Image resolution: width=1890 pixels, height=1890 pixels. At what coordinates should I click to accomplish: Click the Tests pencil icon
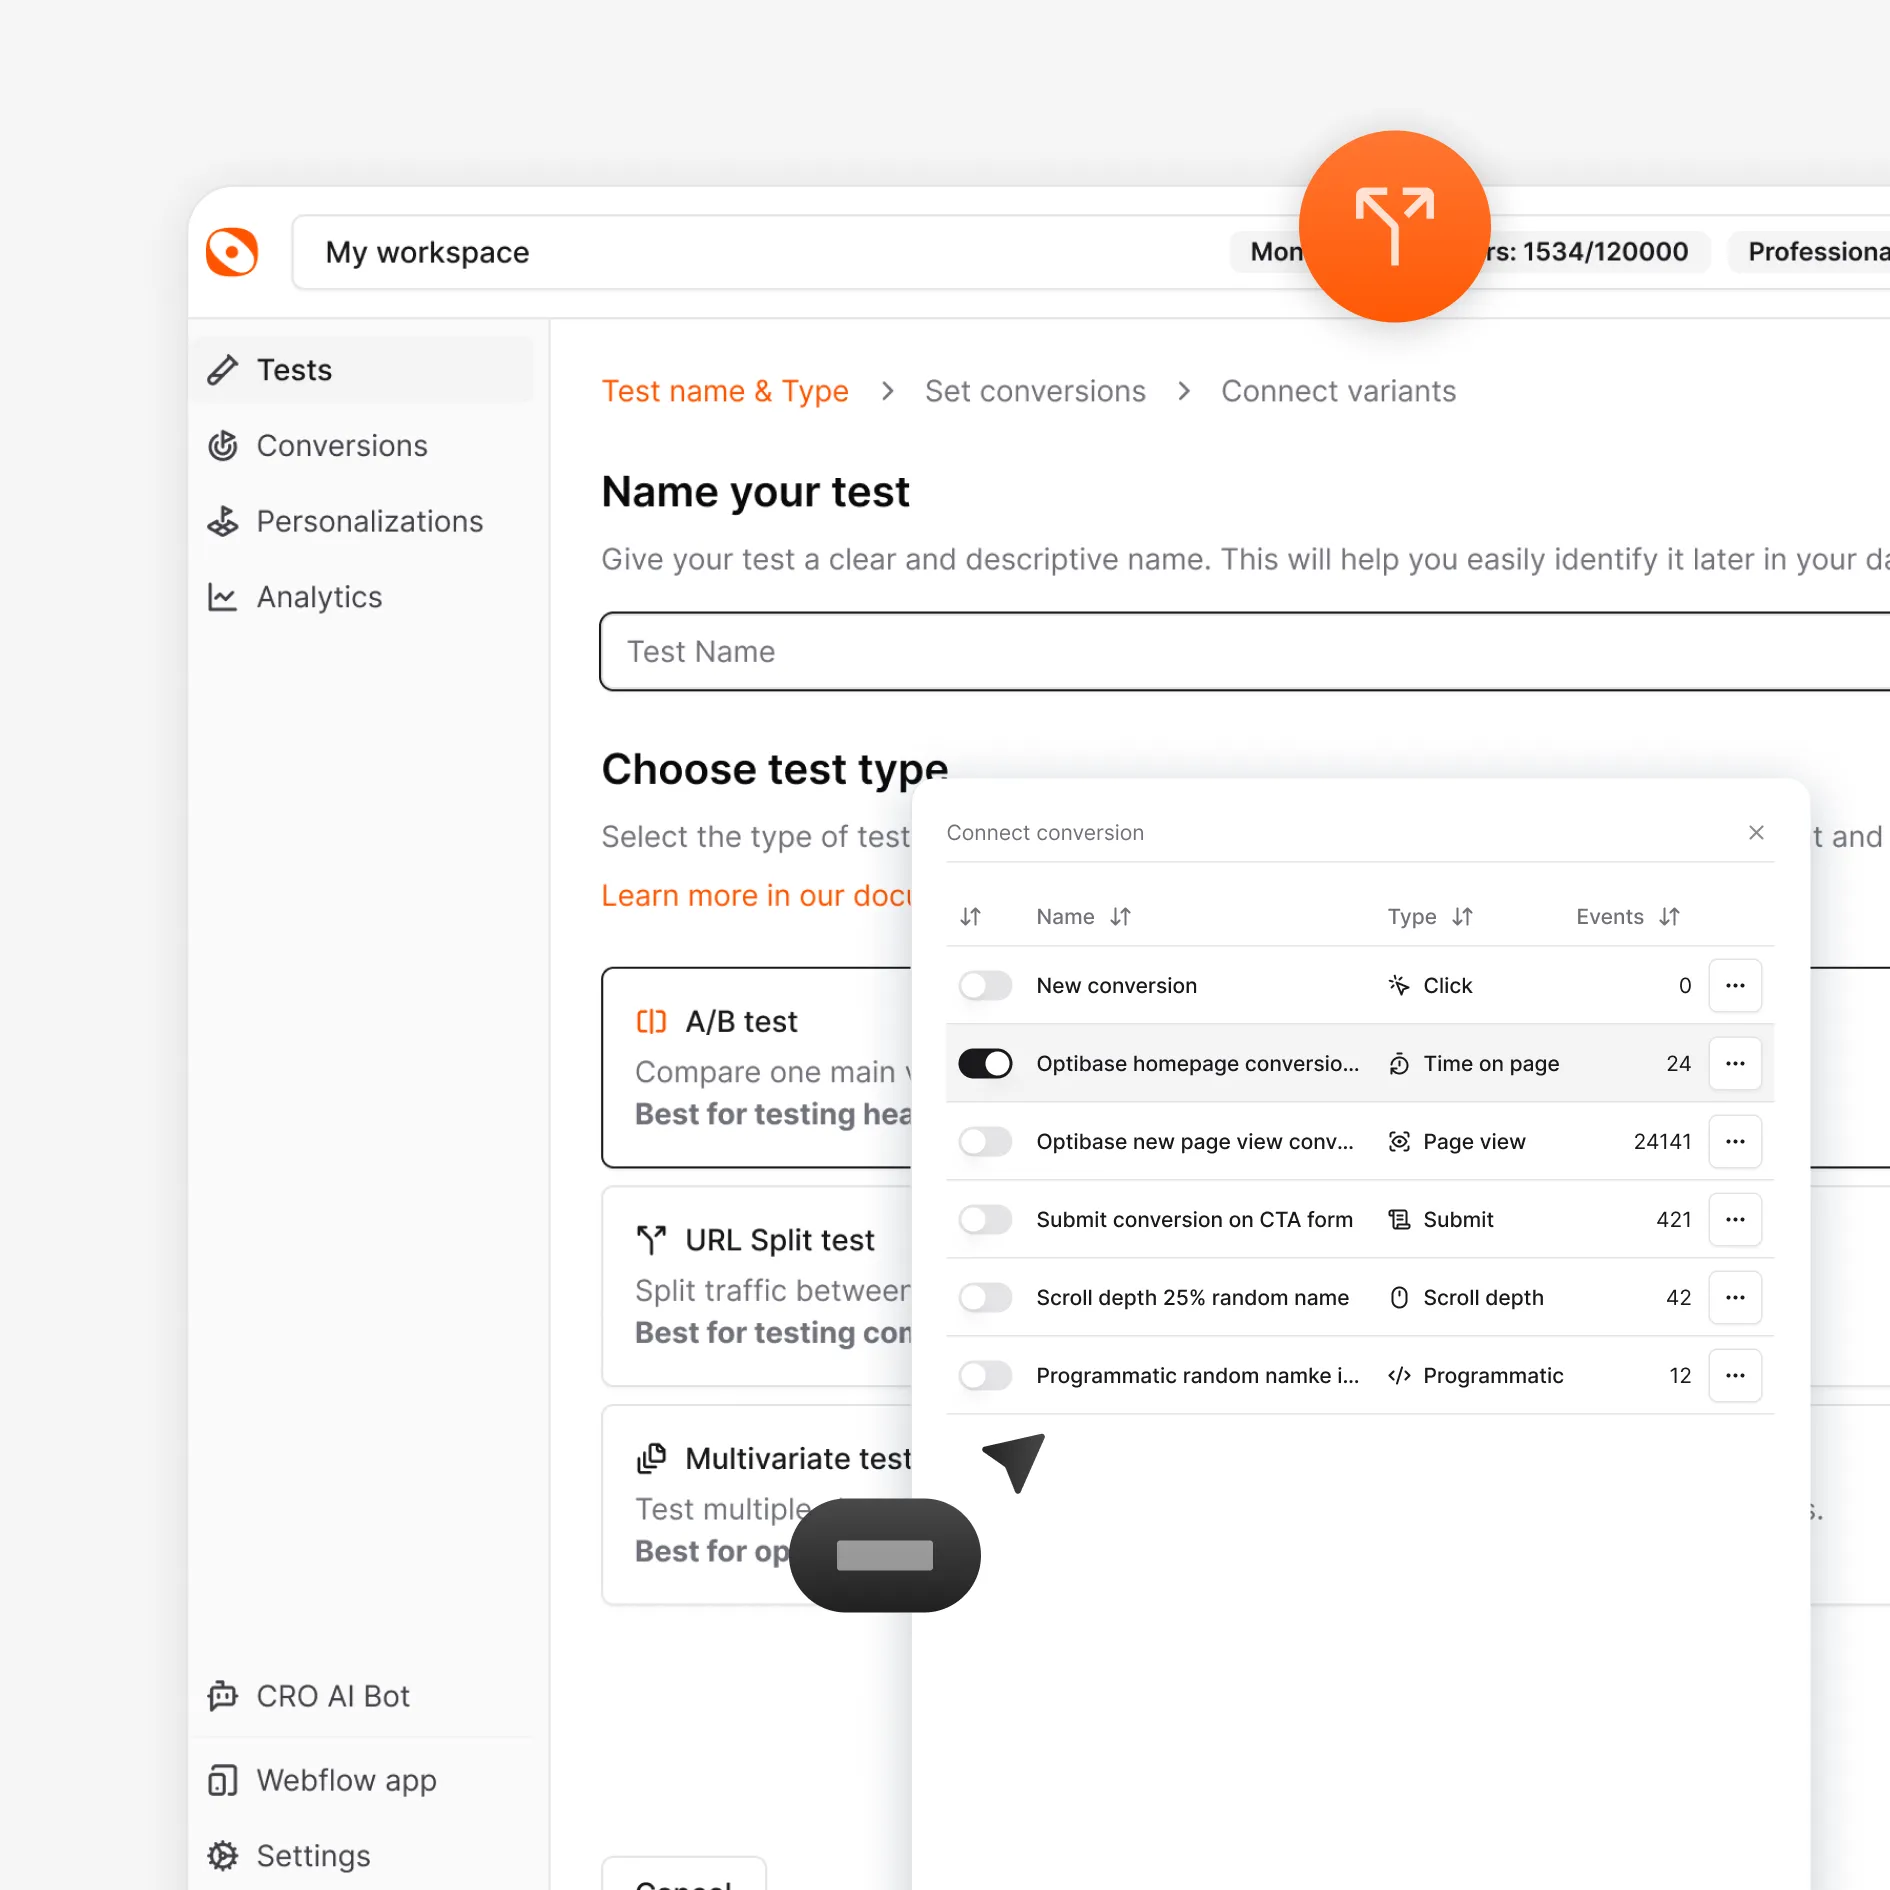(x=222, y=370)
